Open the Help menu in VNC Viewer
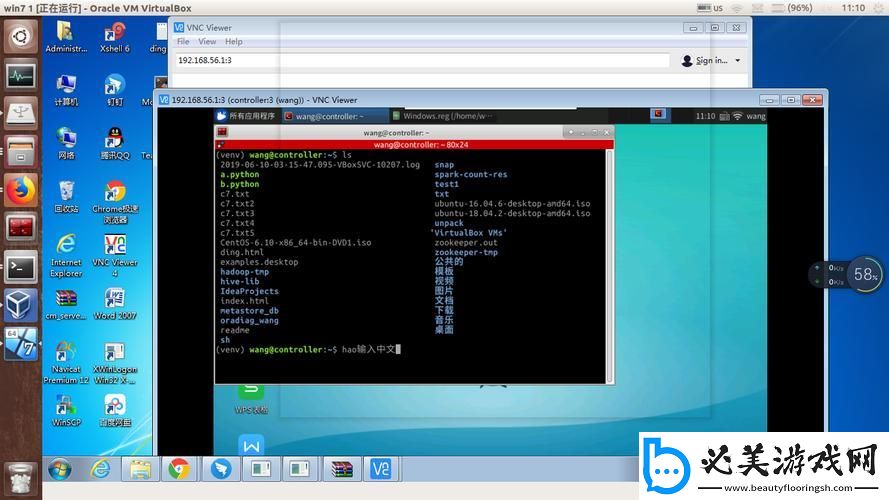Viewport: 889px width, 500px height. click(233, 42)
